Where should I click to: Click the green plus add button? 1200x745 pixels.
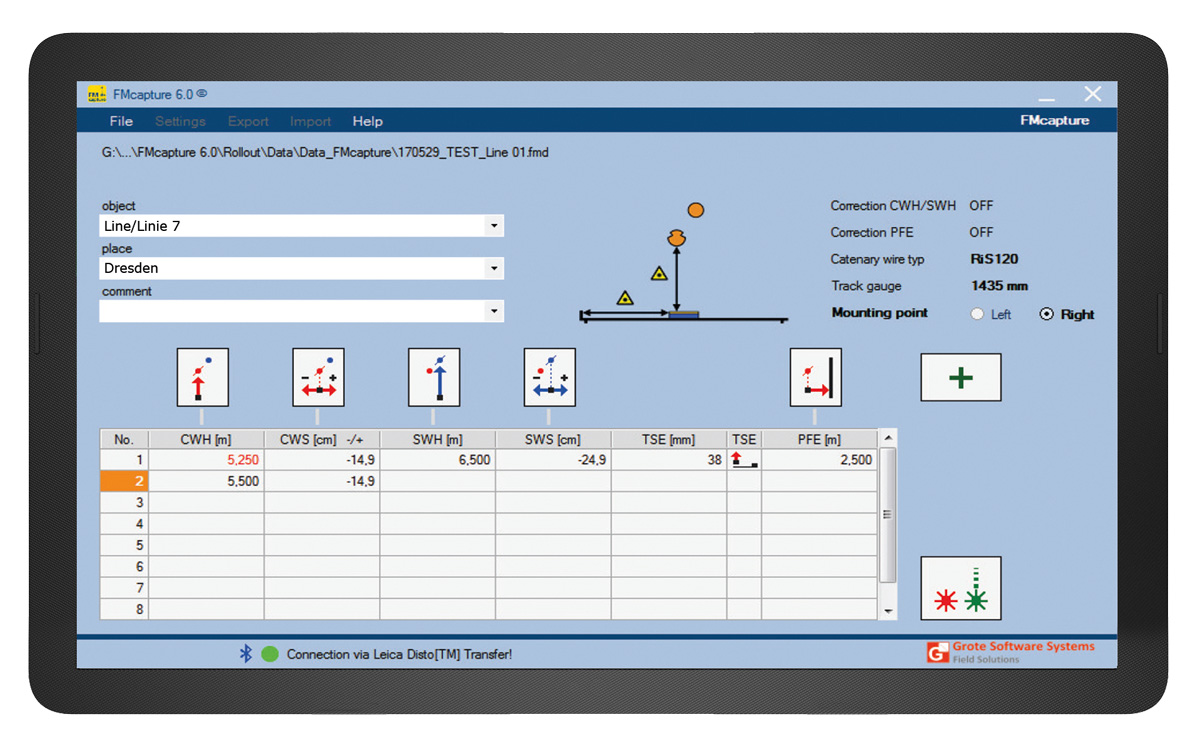click(x=961, y=377)
